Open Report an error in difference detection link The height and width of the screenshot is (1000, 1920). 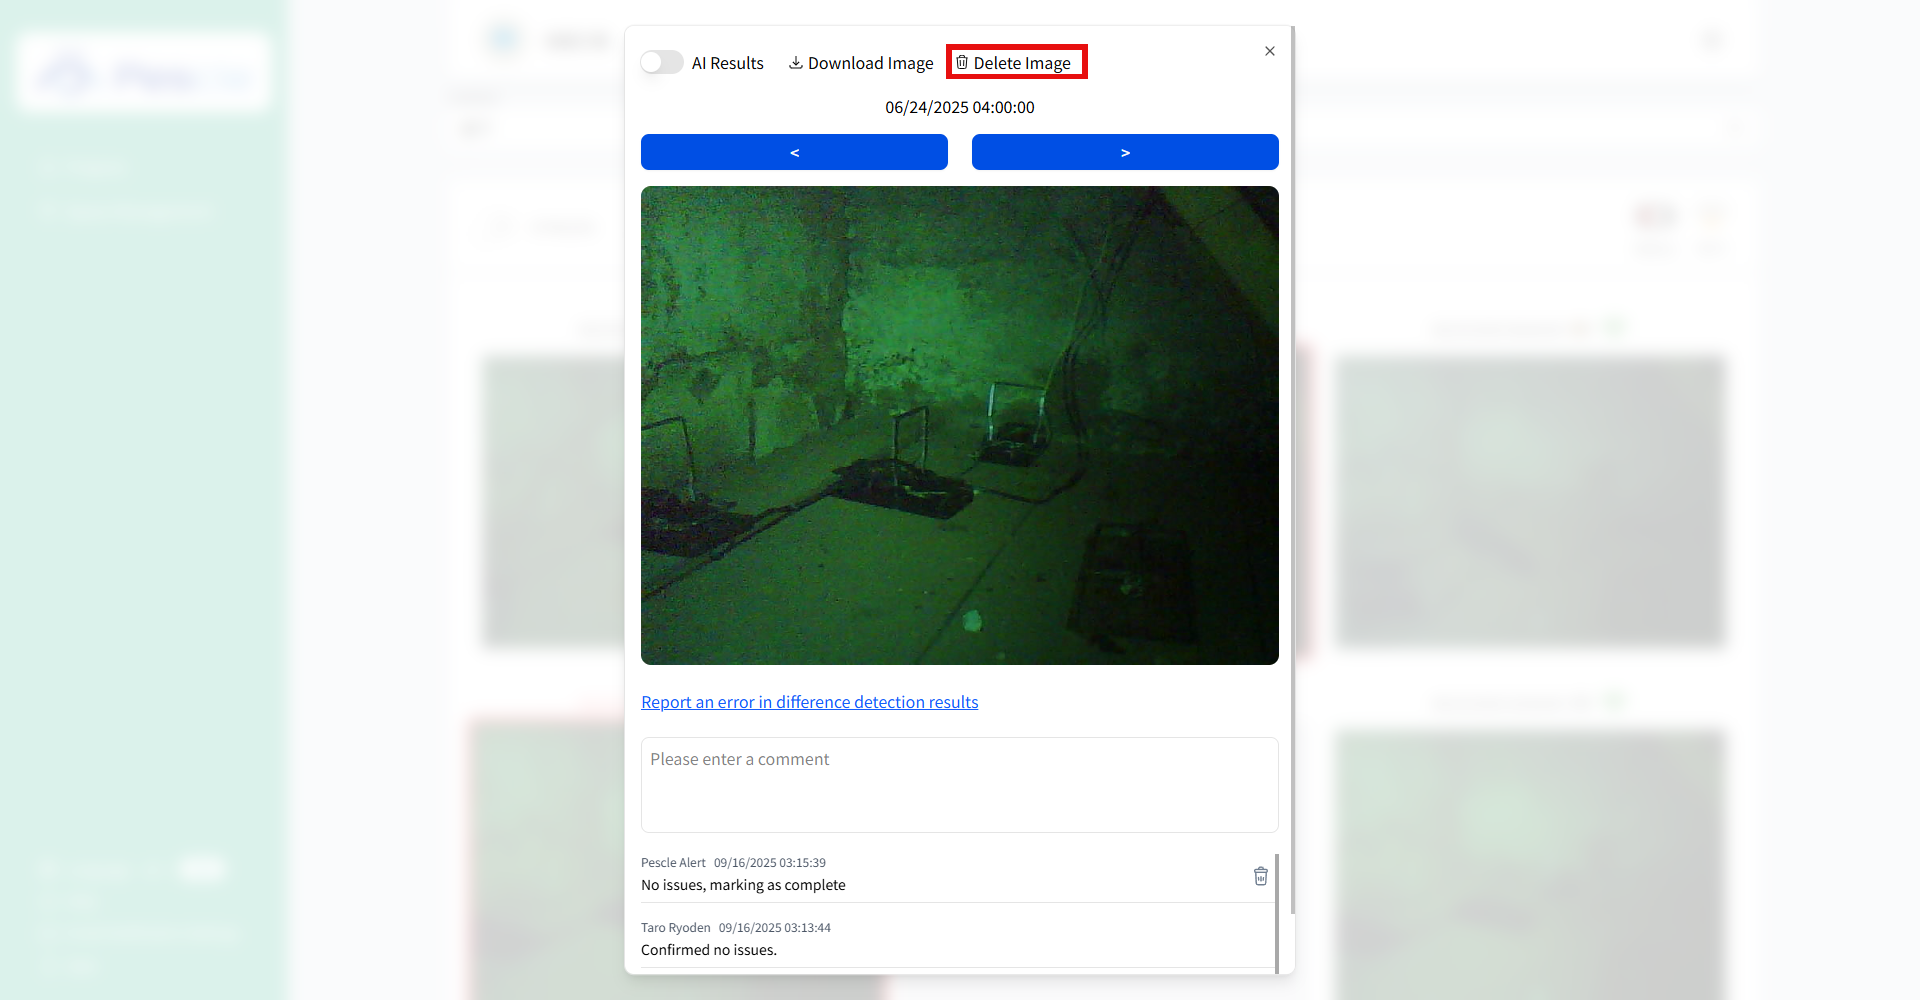click(809, 702)
